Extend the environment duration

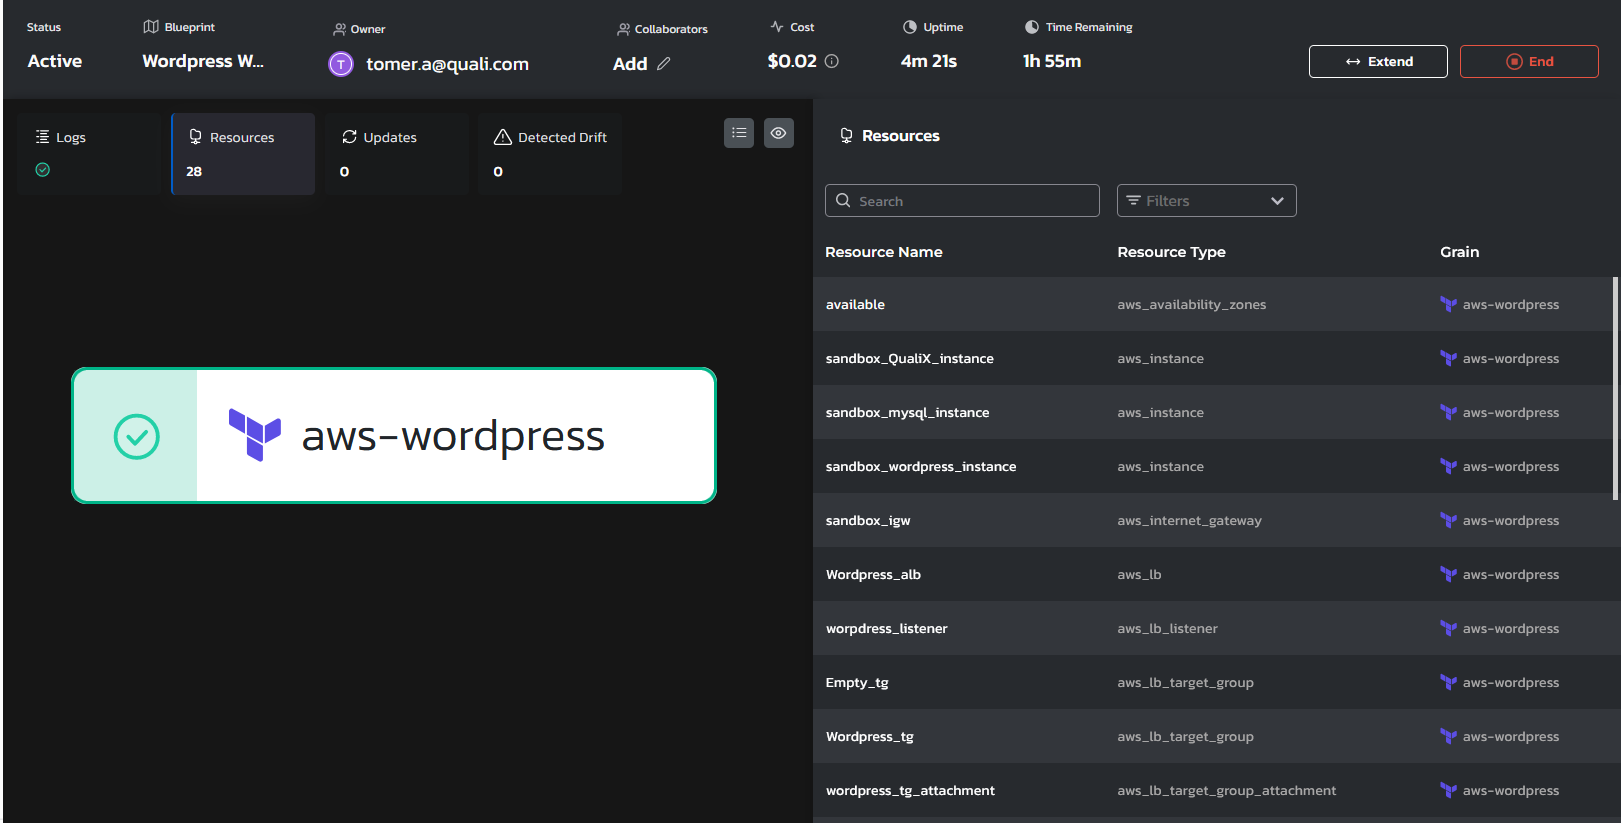coord(1378,61)
